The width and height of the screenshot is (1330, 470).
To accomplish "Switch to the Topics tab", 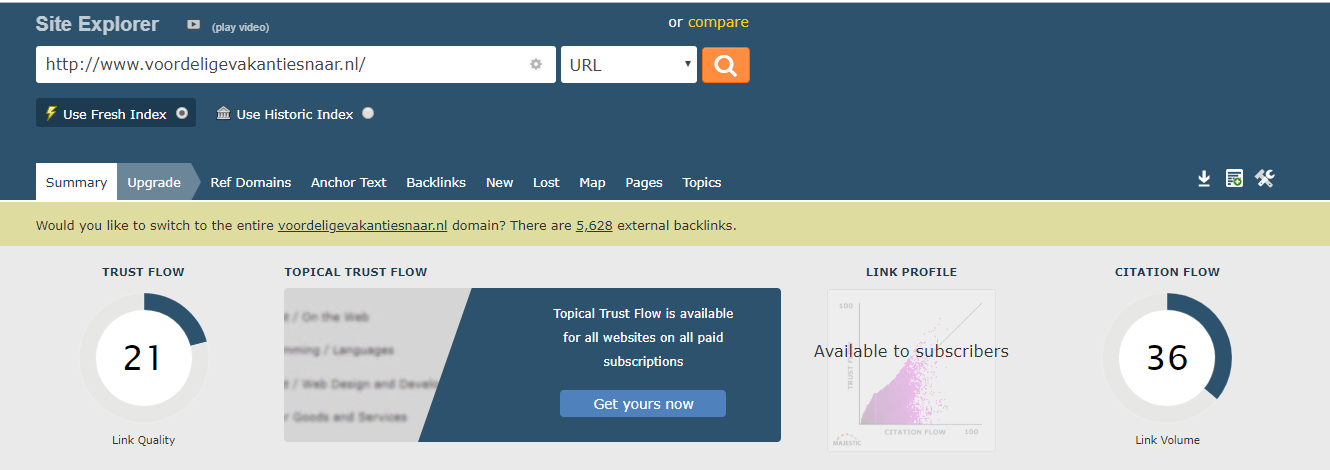I will pyautogui.click(x=702, y=182).
